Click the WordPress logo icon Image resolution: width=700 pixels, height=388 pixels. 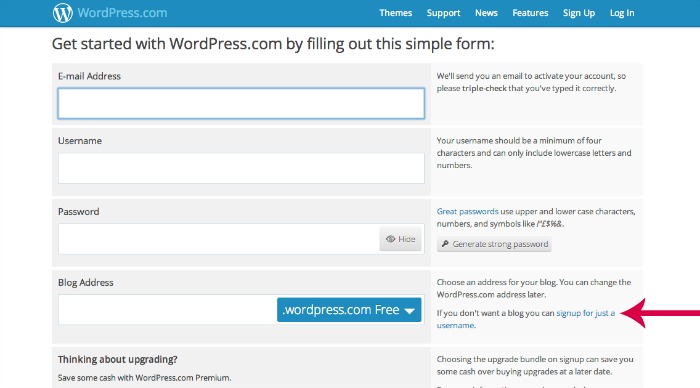pos(62,13)
